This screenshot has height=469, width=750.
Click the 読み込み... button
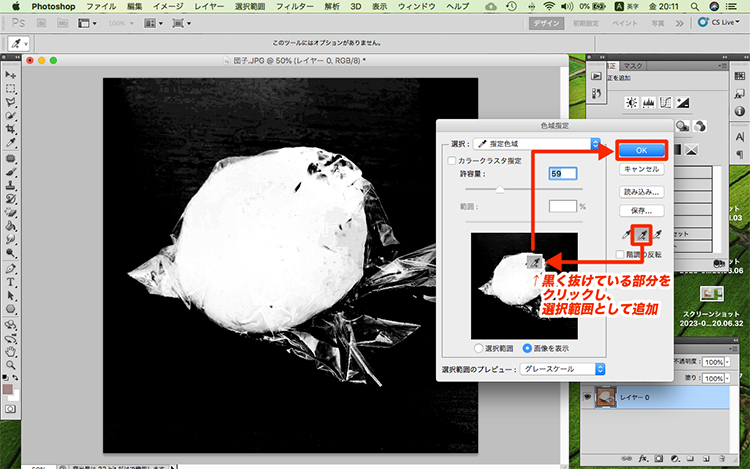(x=641, y=192)
